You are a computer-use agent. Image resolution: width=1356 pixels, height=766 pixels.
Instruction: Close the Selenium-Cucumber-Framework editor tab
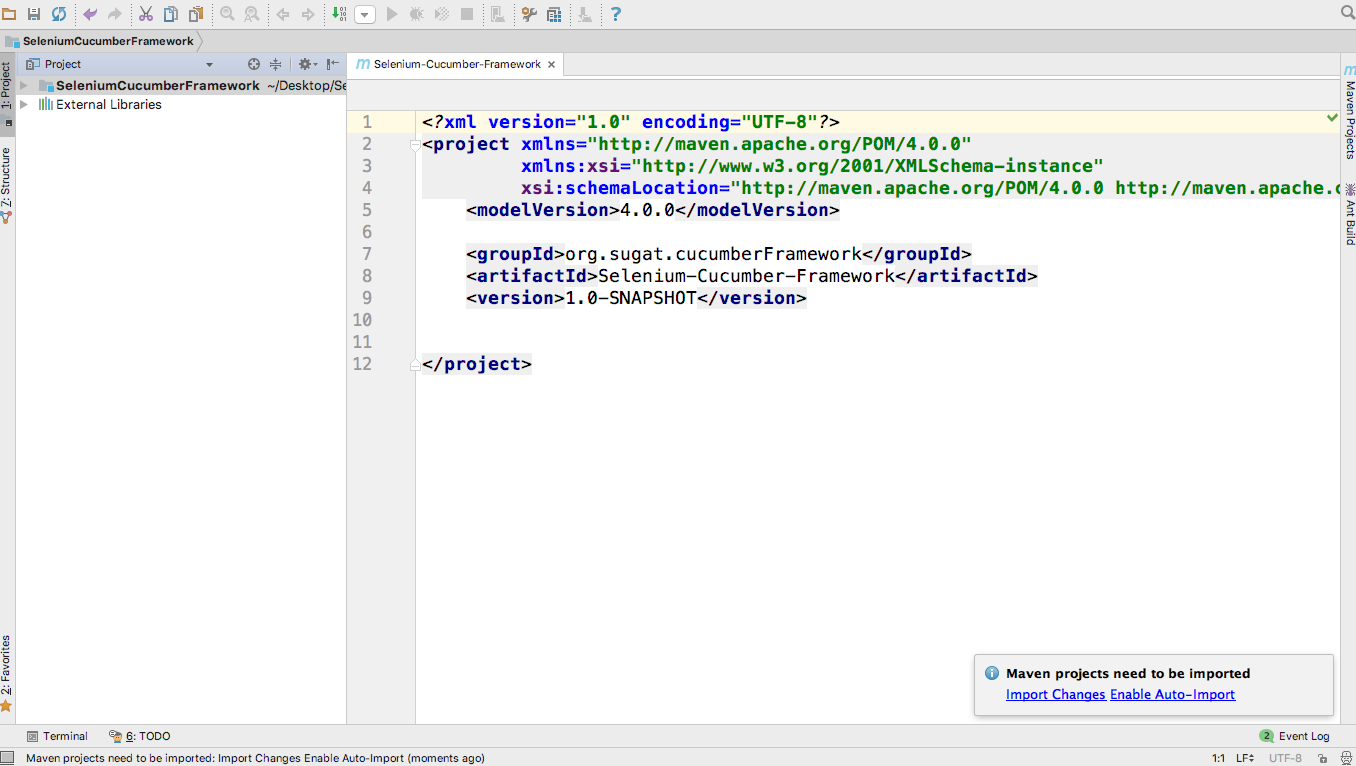click(x=551, y=64)
